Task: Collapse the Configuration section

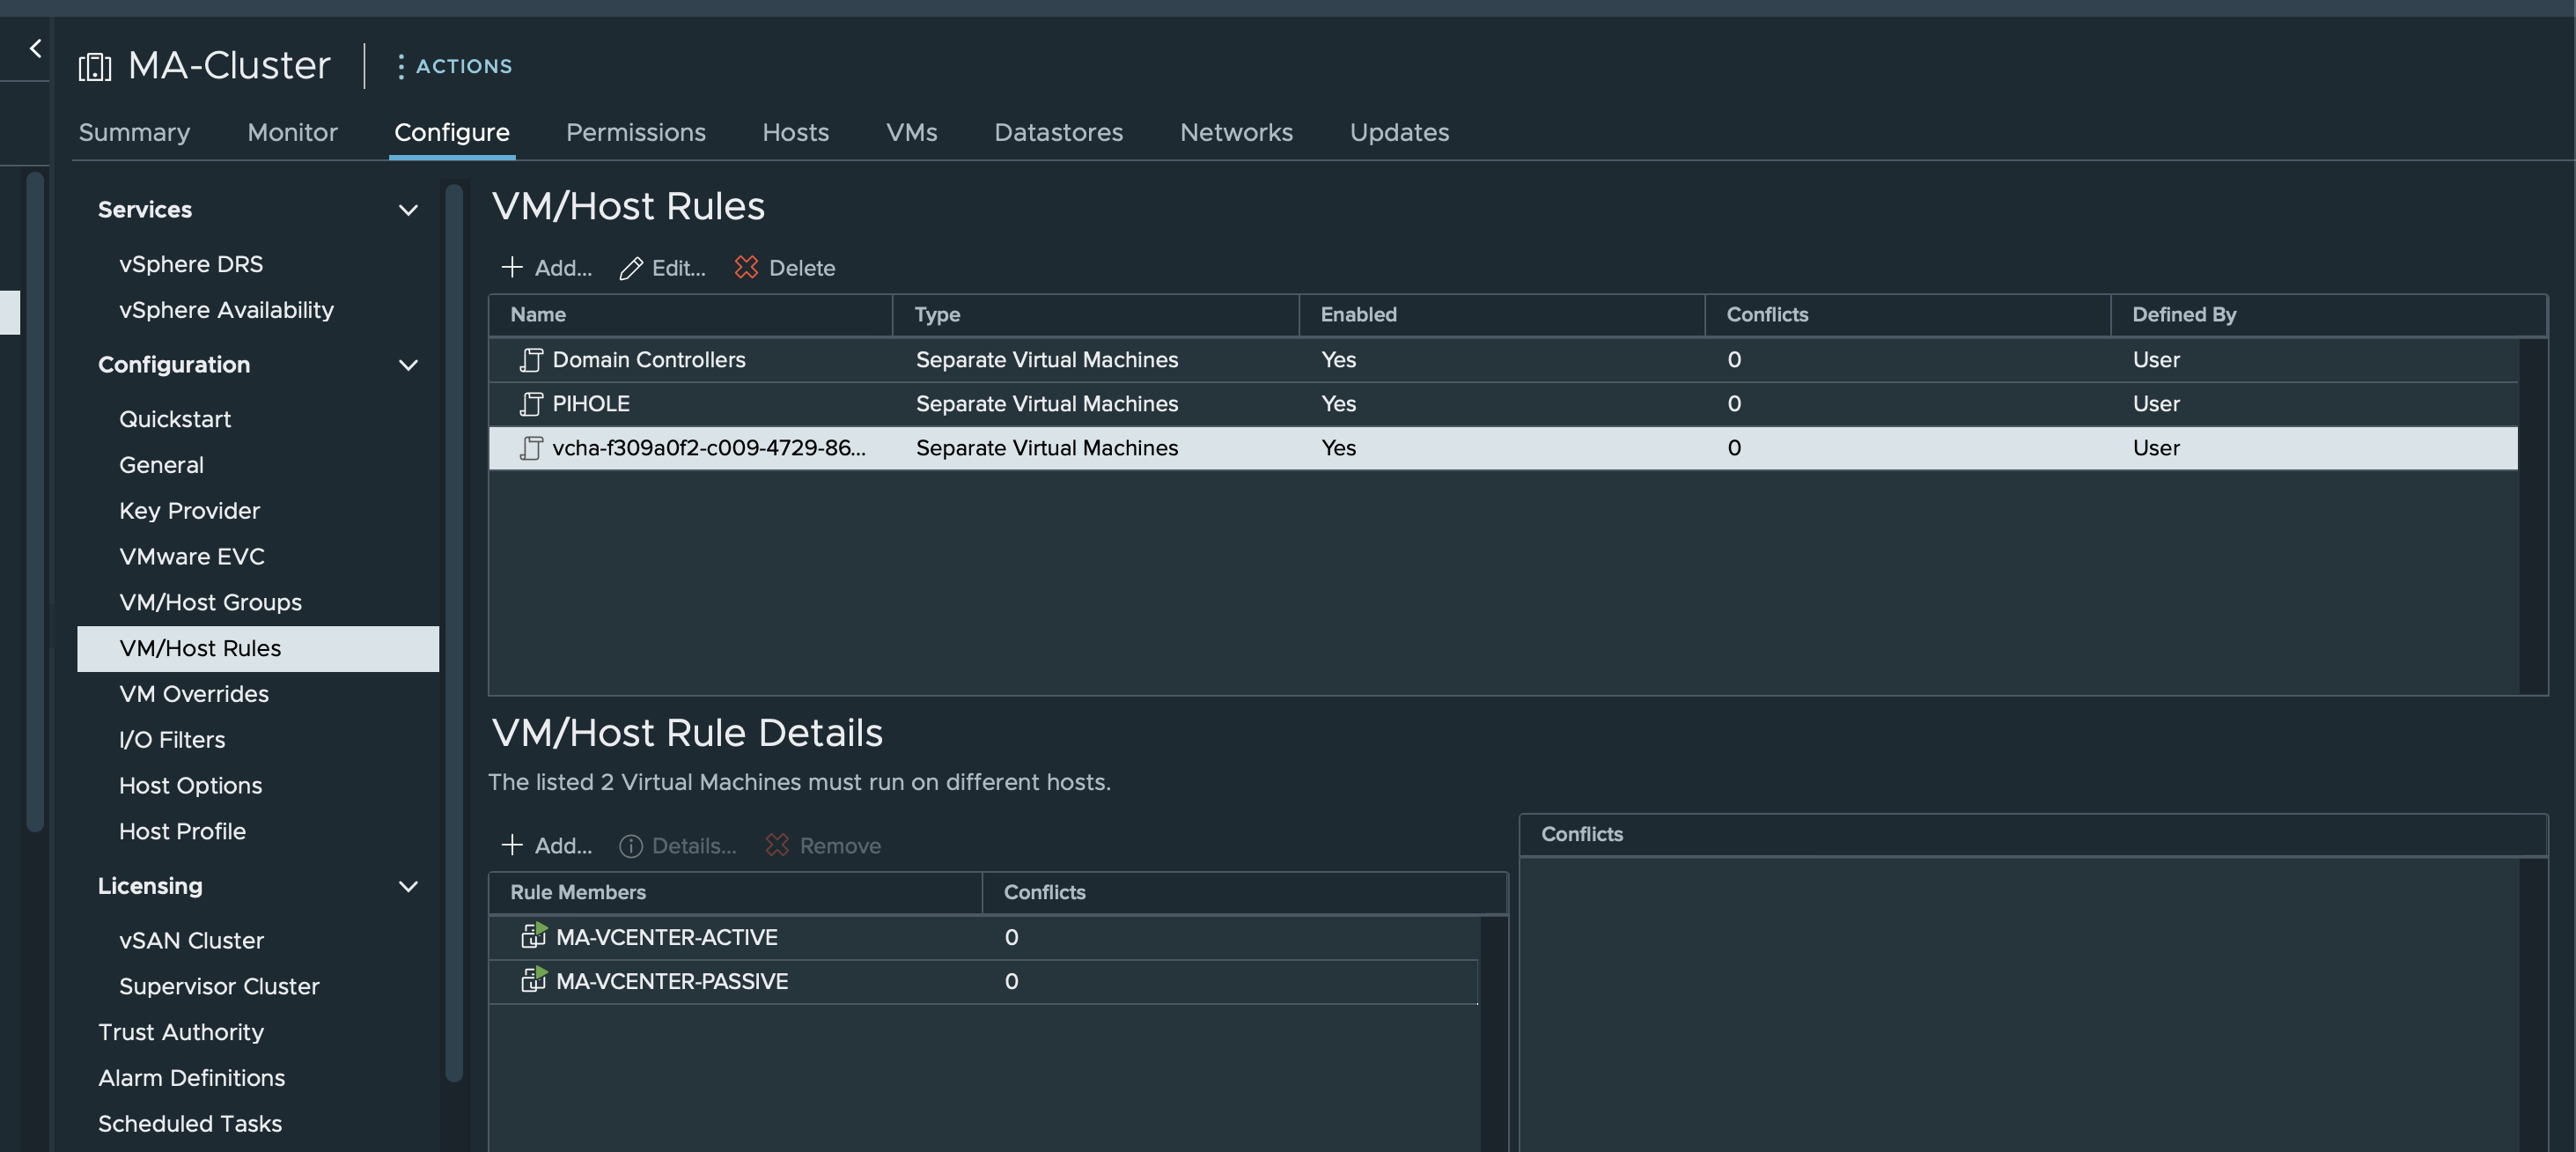Action: click(x=408, y=365)
